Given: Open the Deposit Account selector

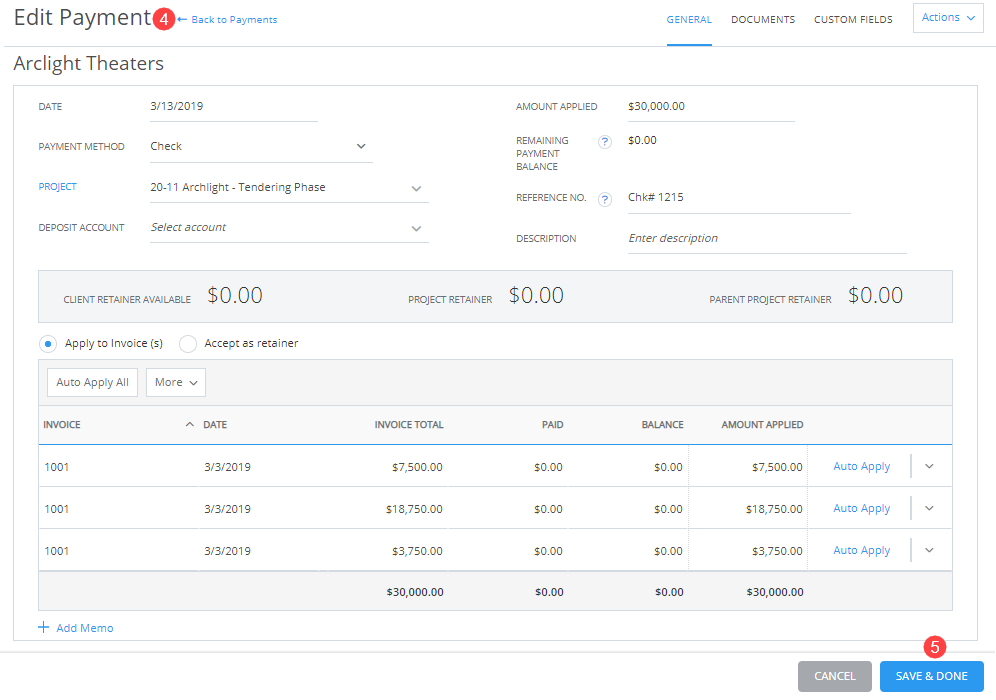Looking at the screenshot, I should tap(415, 227).
